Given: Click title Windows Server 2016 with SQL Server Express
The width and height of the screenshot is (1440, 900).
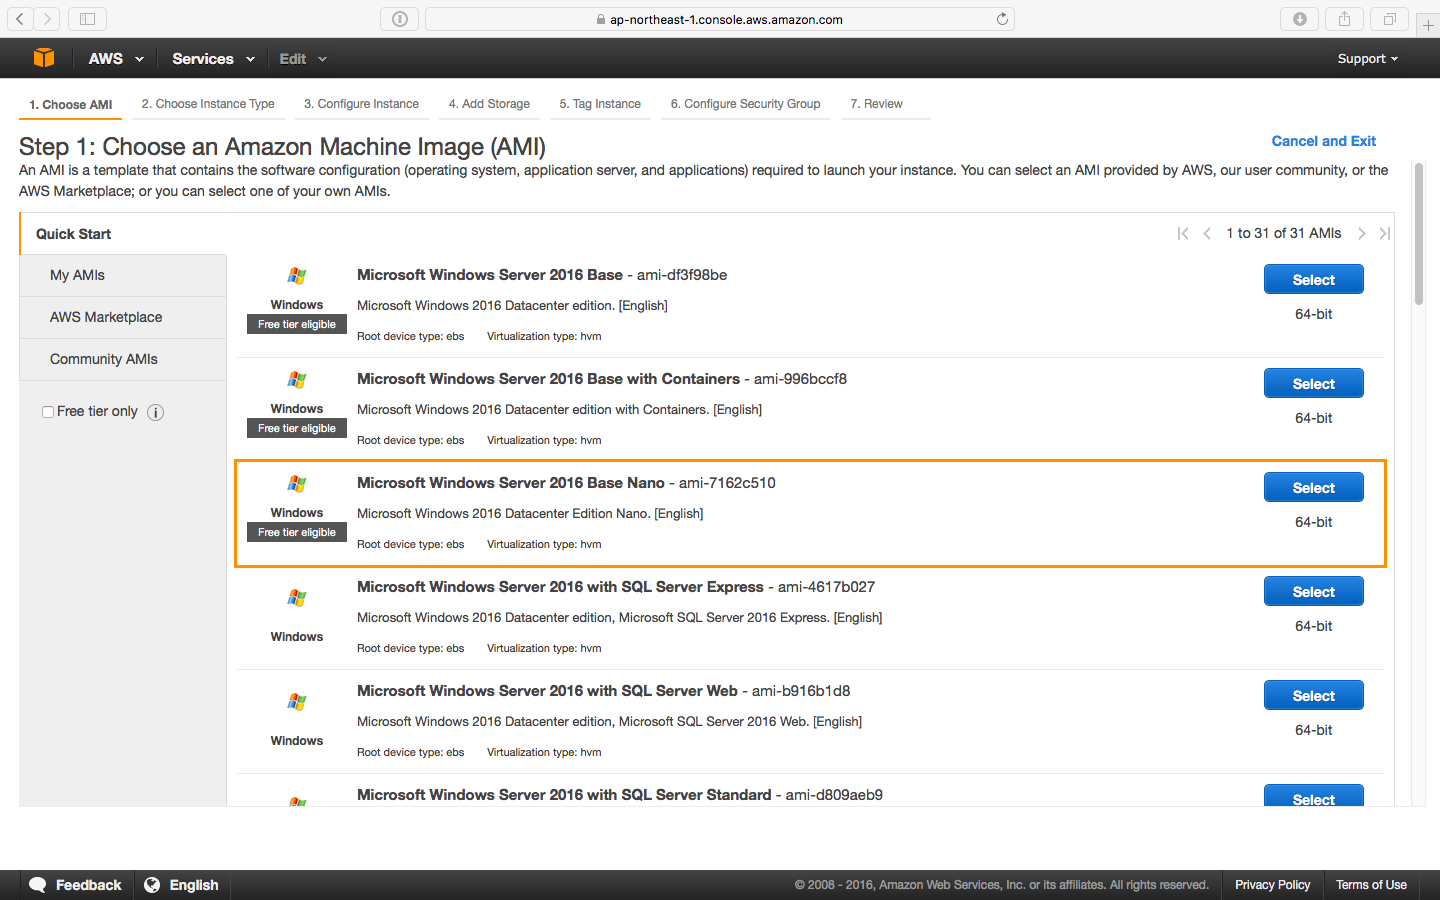Looking at the screenshot, I should 560,587.
